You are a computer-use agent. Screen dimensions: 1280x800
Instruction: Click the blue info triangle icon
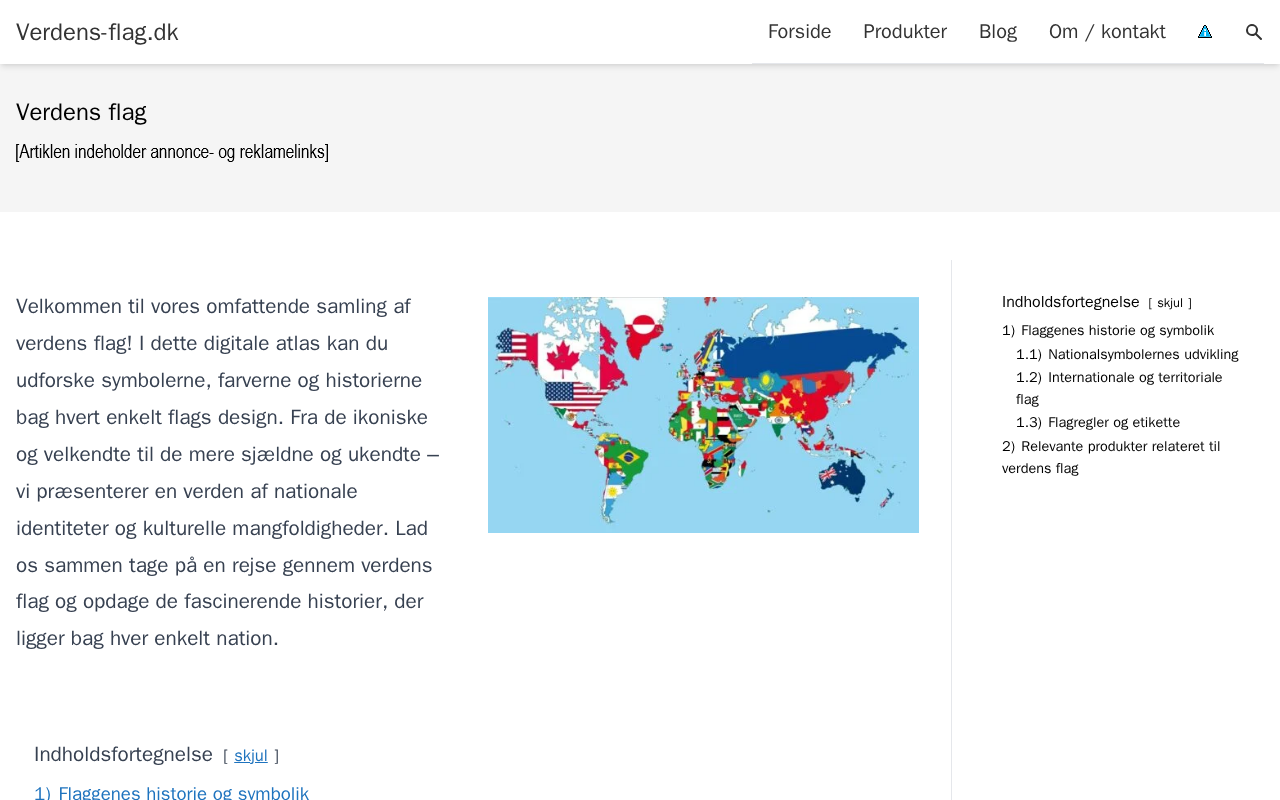coord(1205,32)
